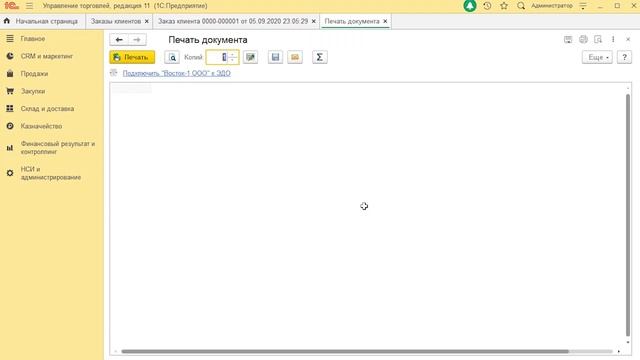Click the horizontal scrollbar under the preview
This screenshot has height=360, width=640.
tap(345, 351)
